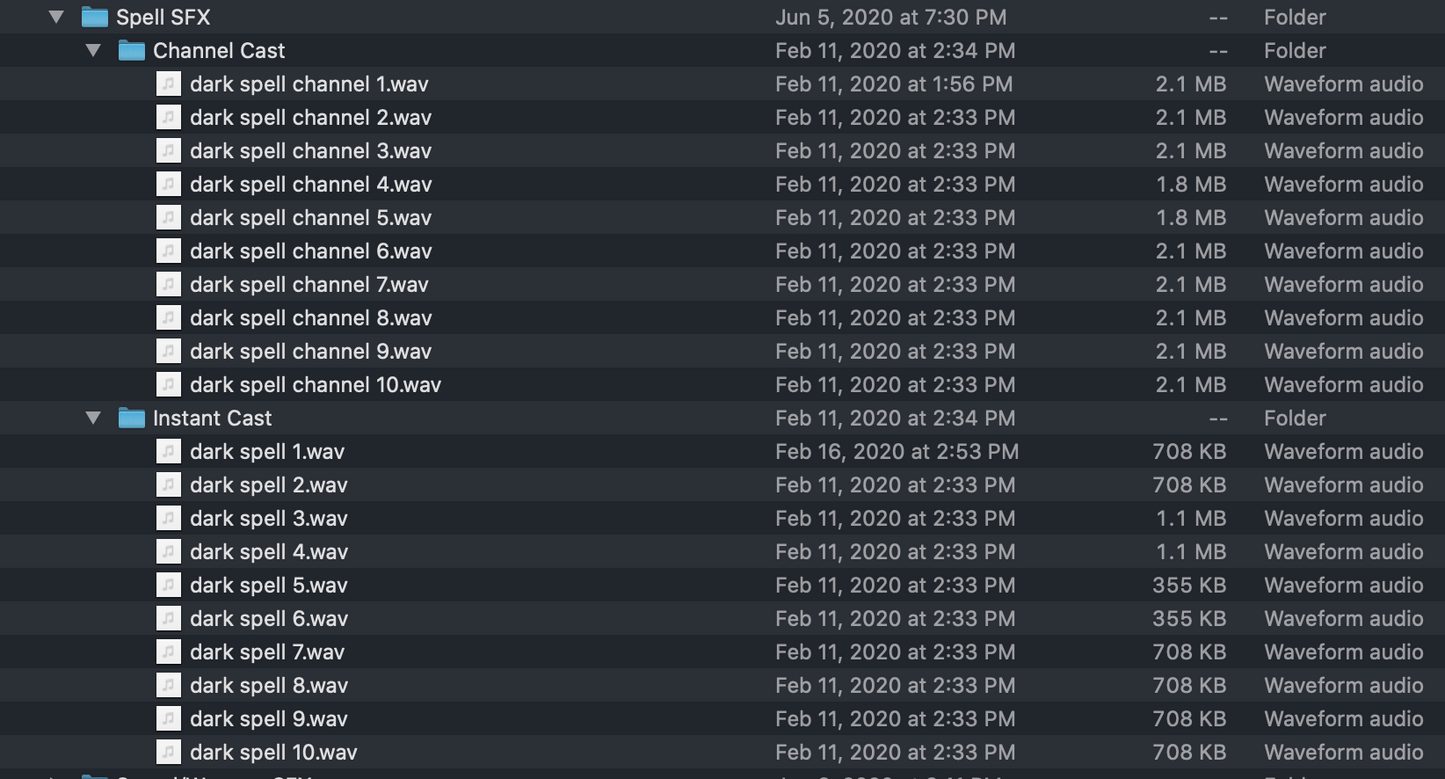
Task: Select dark spell 9.wav in list
Action: tap(268, 719)
